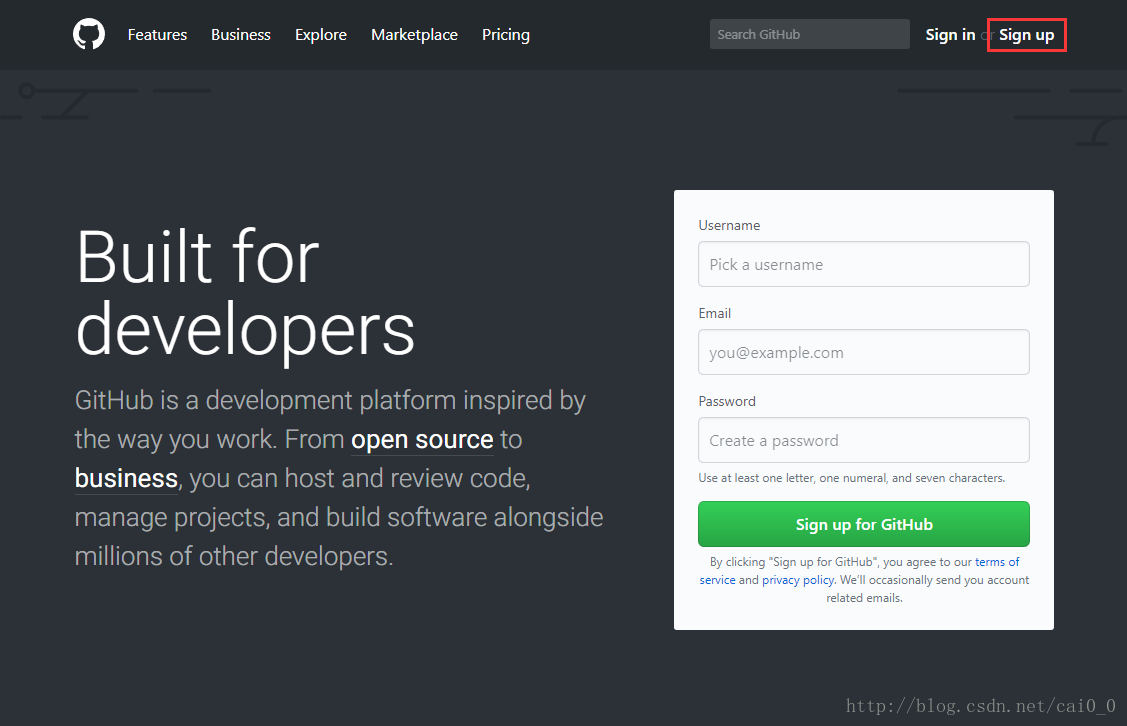Click the highlighted Sign up button

(1027, 34)
